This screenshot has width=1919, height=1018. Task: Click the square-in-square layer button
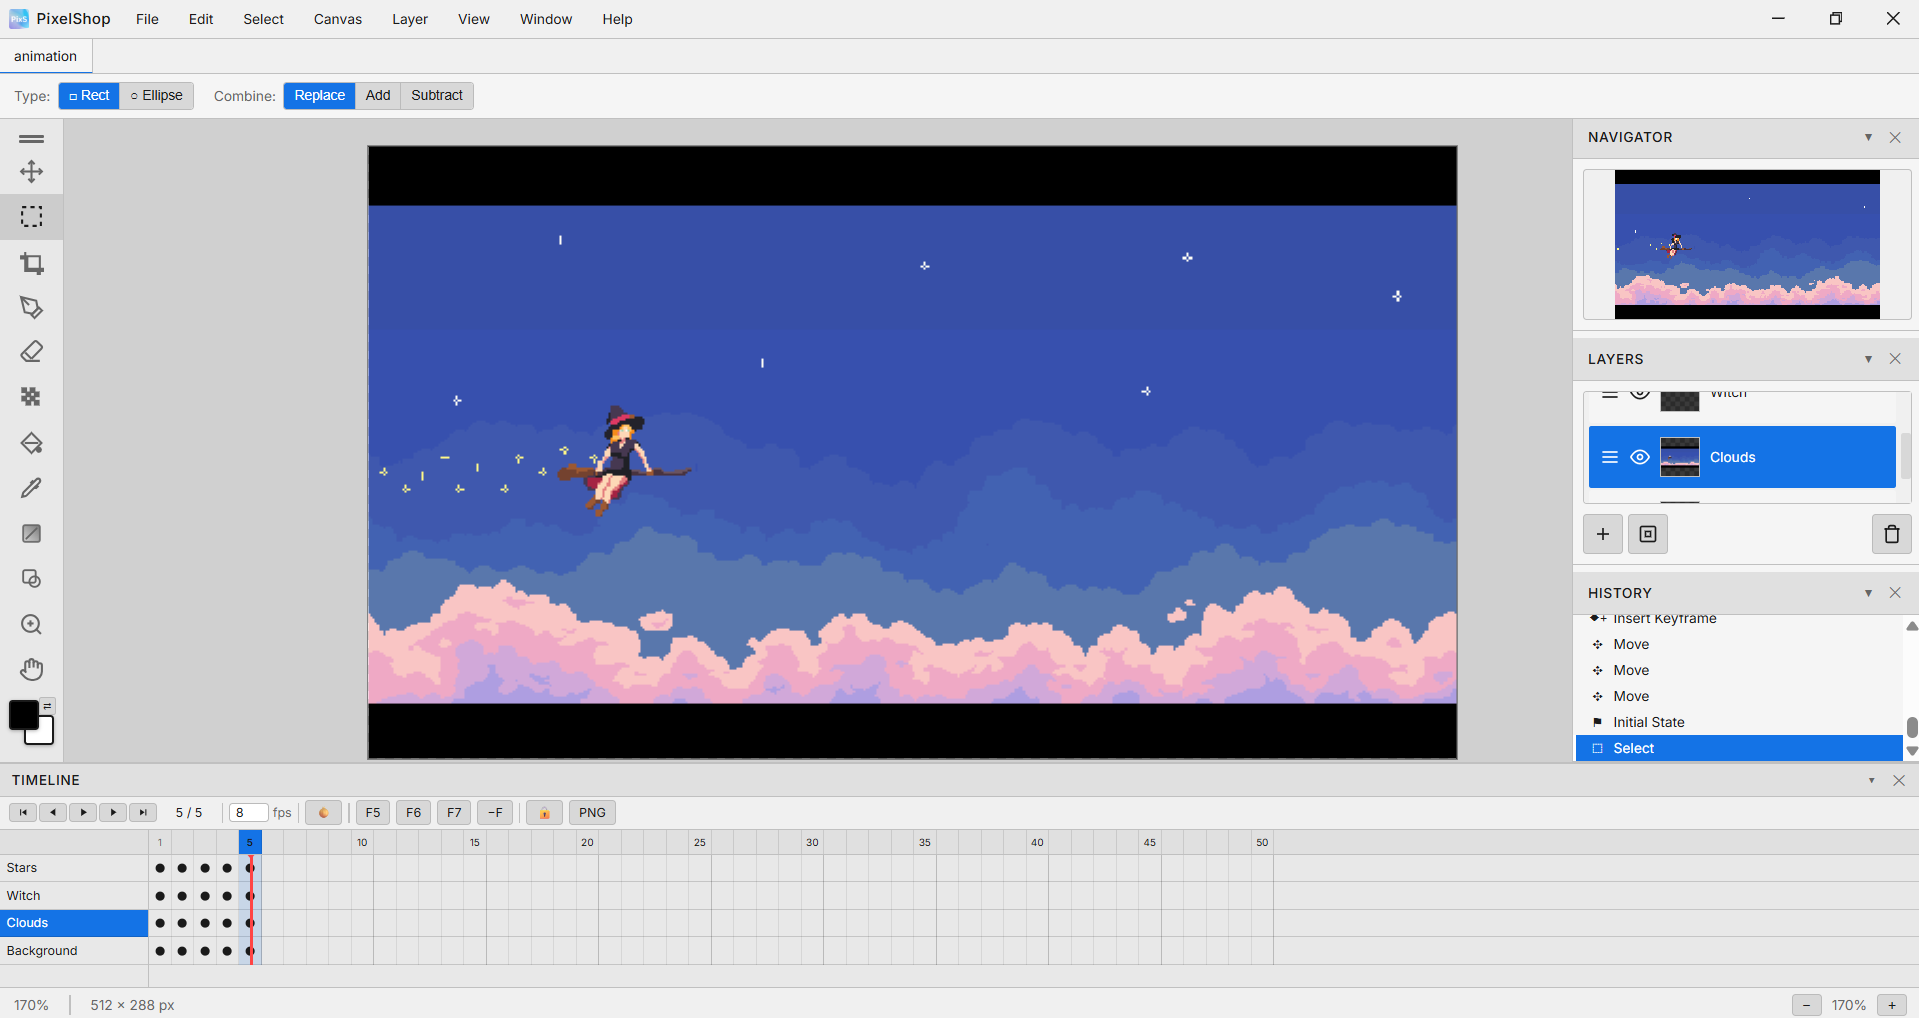[x=1648, y=534]
